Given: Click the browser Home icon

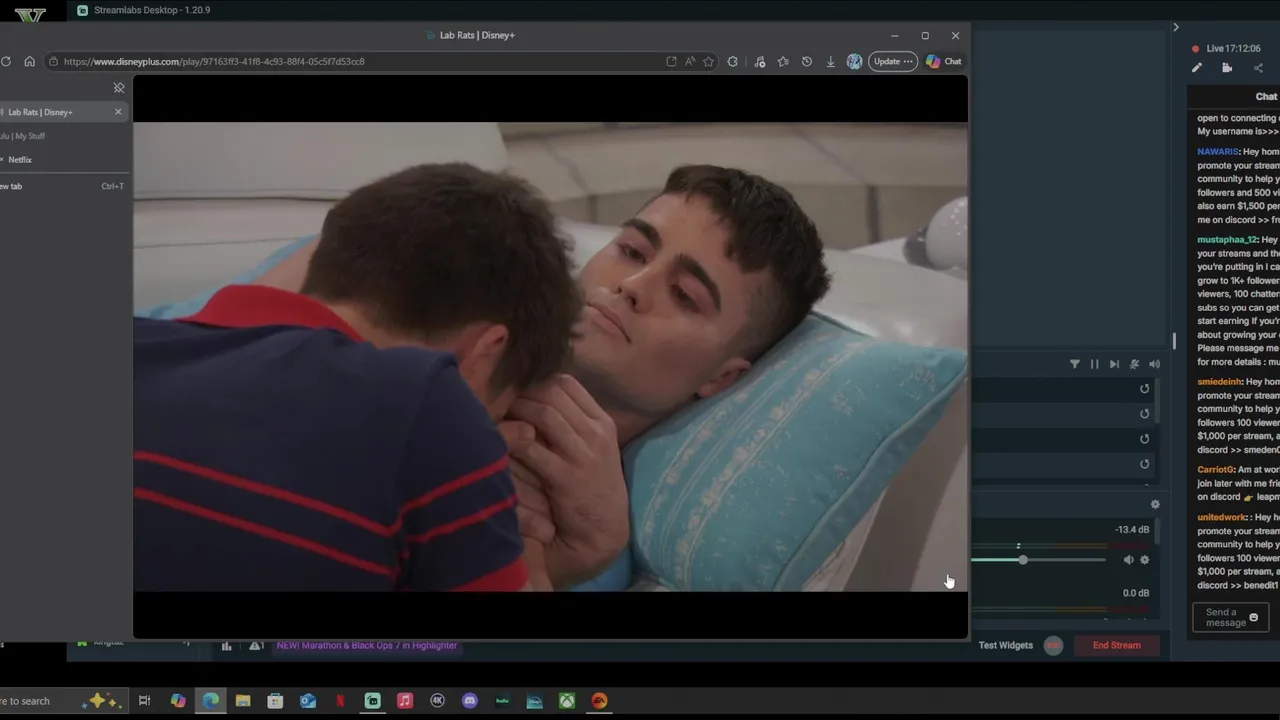Looking at the screenshot, I should point(29,61).
